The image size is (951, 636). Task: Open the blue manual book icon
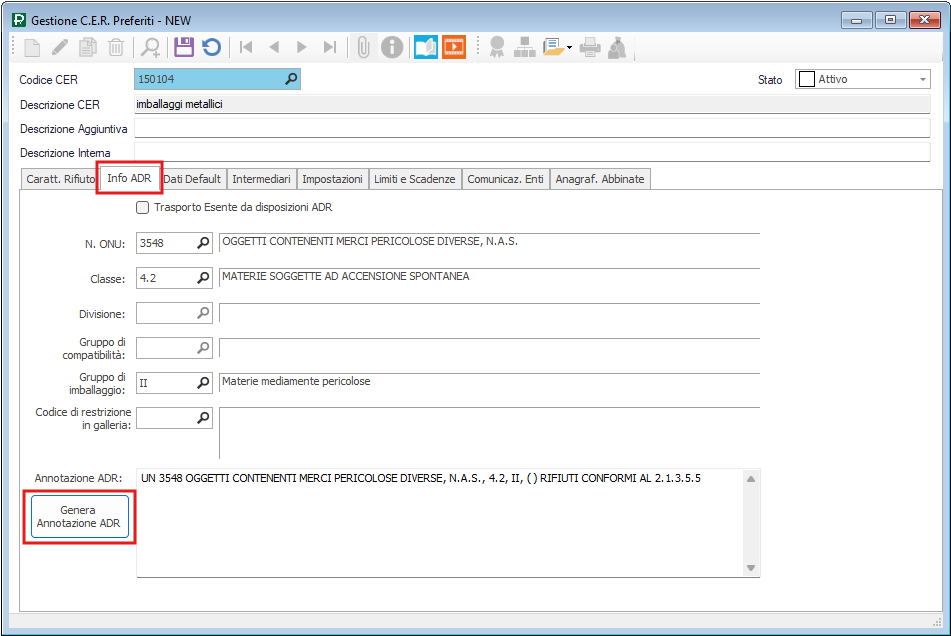coord(425,47)
